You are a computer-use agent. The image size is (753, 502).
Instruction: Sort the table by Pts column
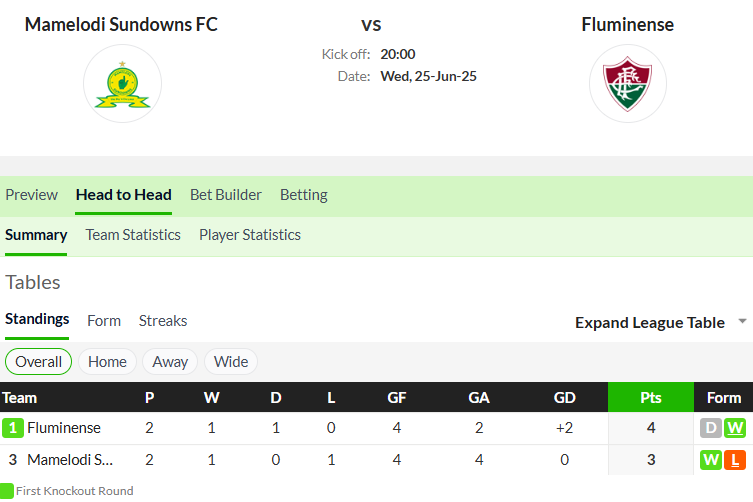[651, 397]
